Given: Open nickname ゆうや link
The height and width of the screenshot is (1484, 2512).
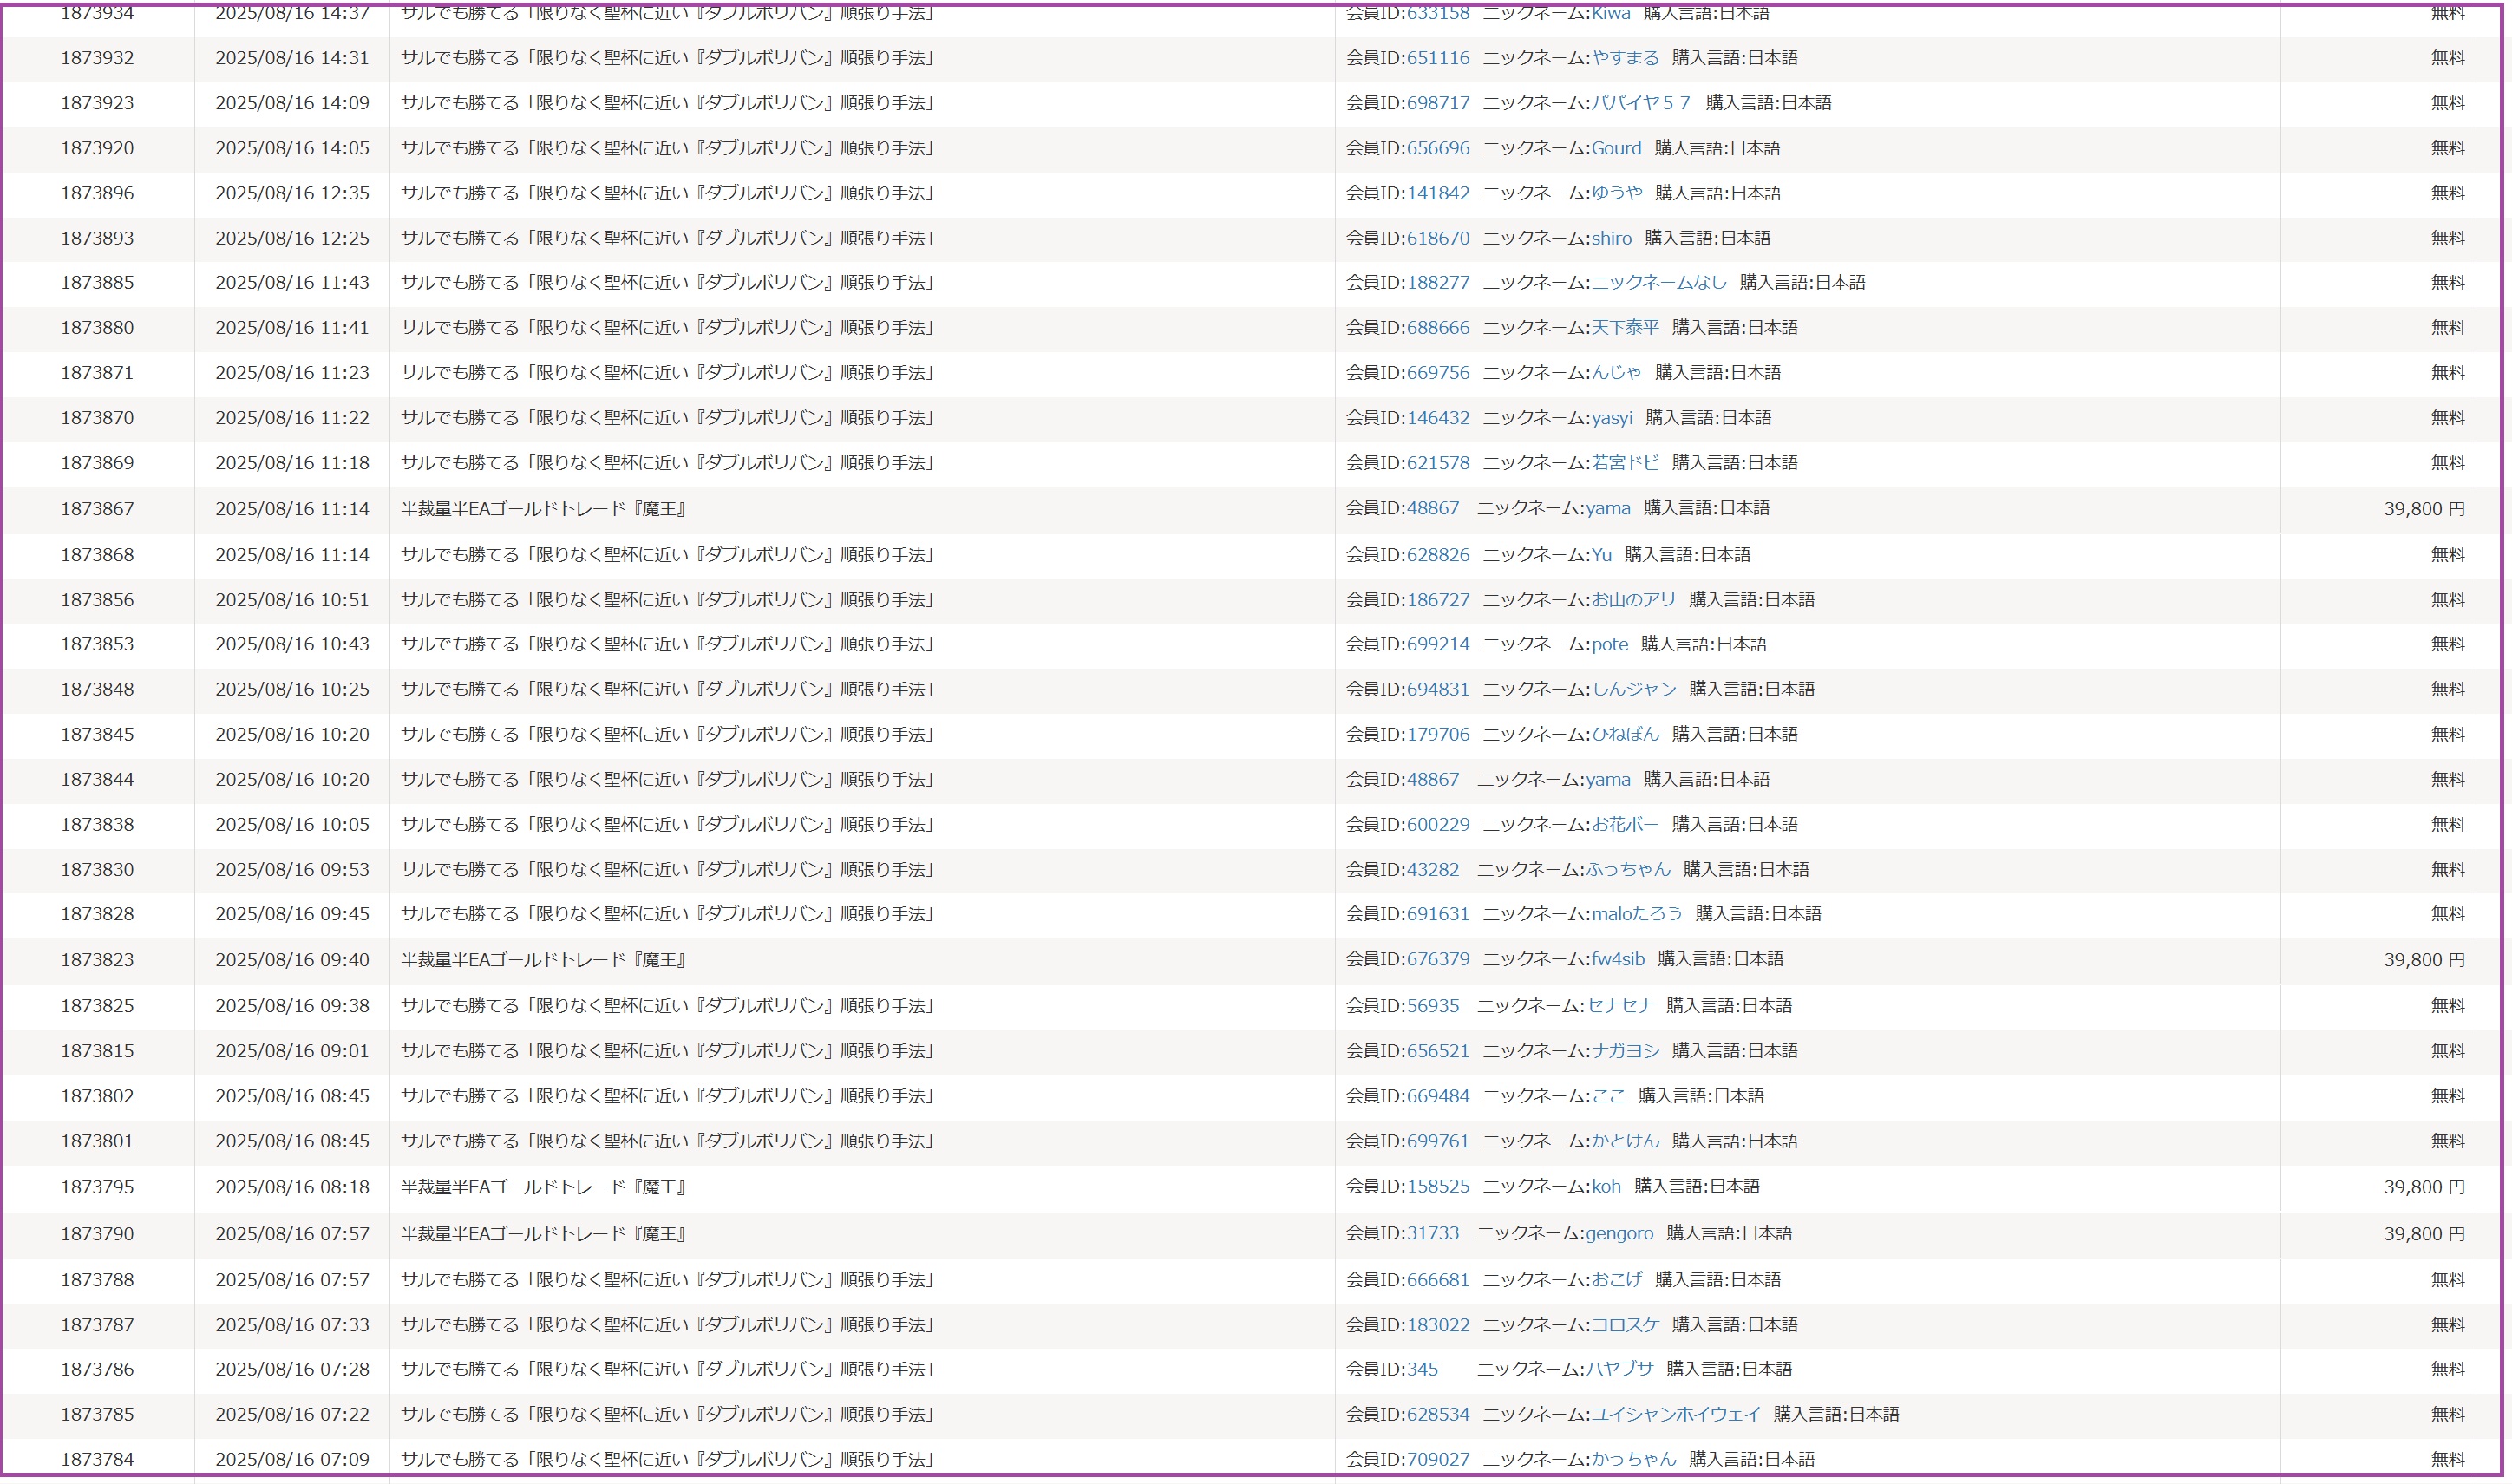Looking at the screenshot, I should pyautogui.click(x=1617, y=193).
